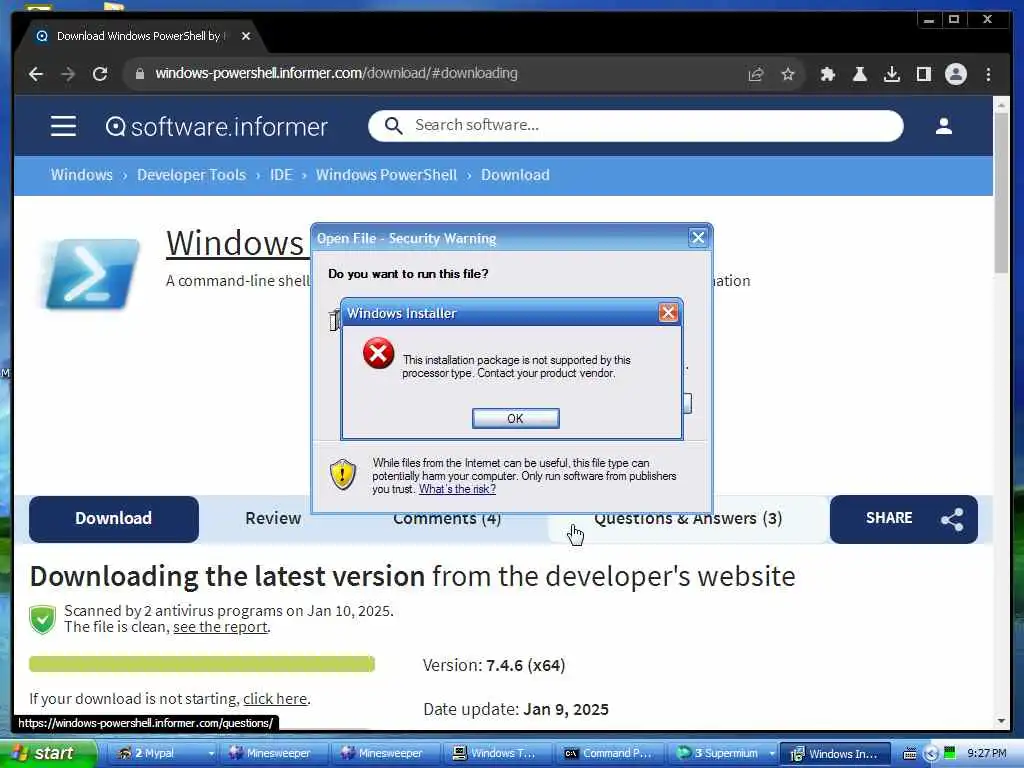Bookmark this page with the star
1024x768 pixels.
788,74
